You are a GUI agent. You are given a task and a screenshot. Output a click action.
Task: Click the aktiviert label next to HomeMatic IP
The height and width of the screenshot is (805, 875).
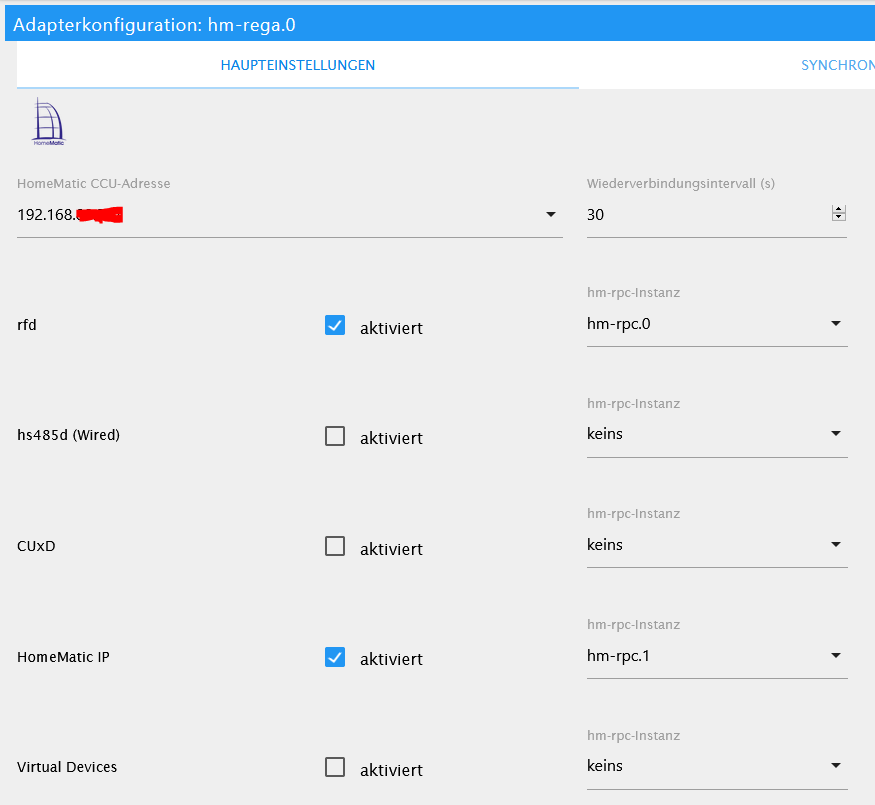391,659
